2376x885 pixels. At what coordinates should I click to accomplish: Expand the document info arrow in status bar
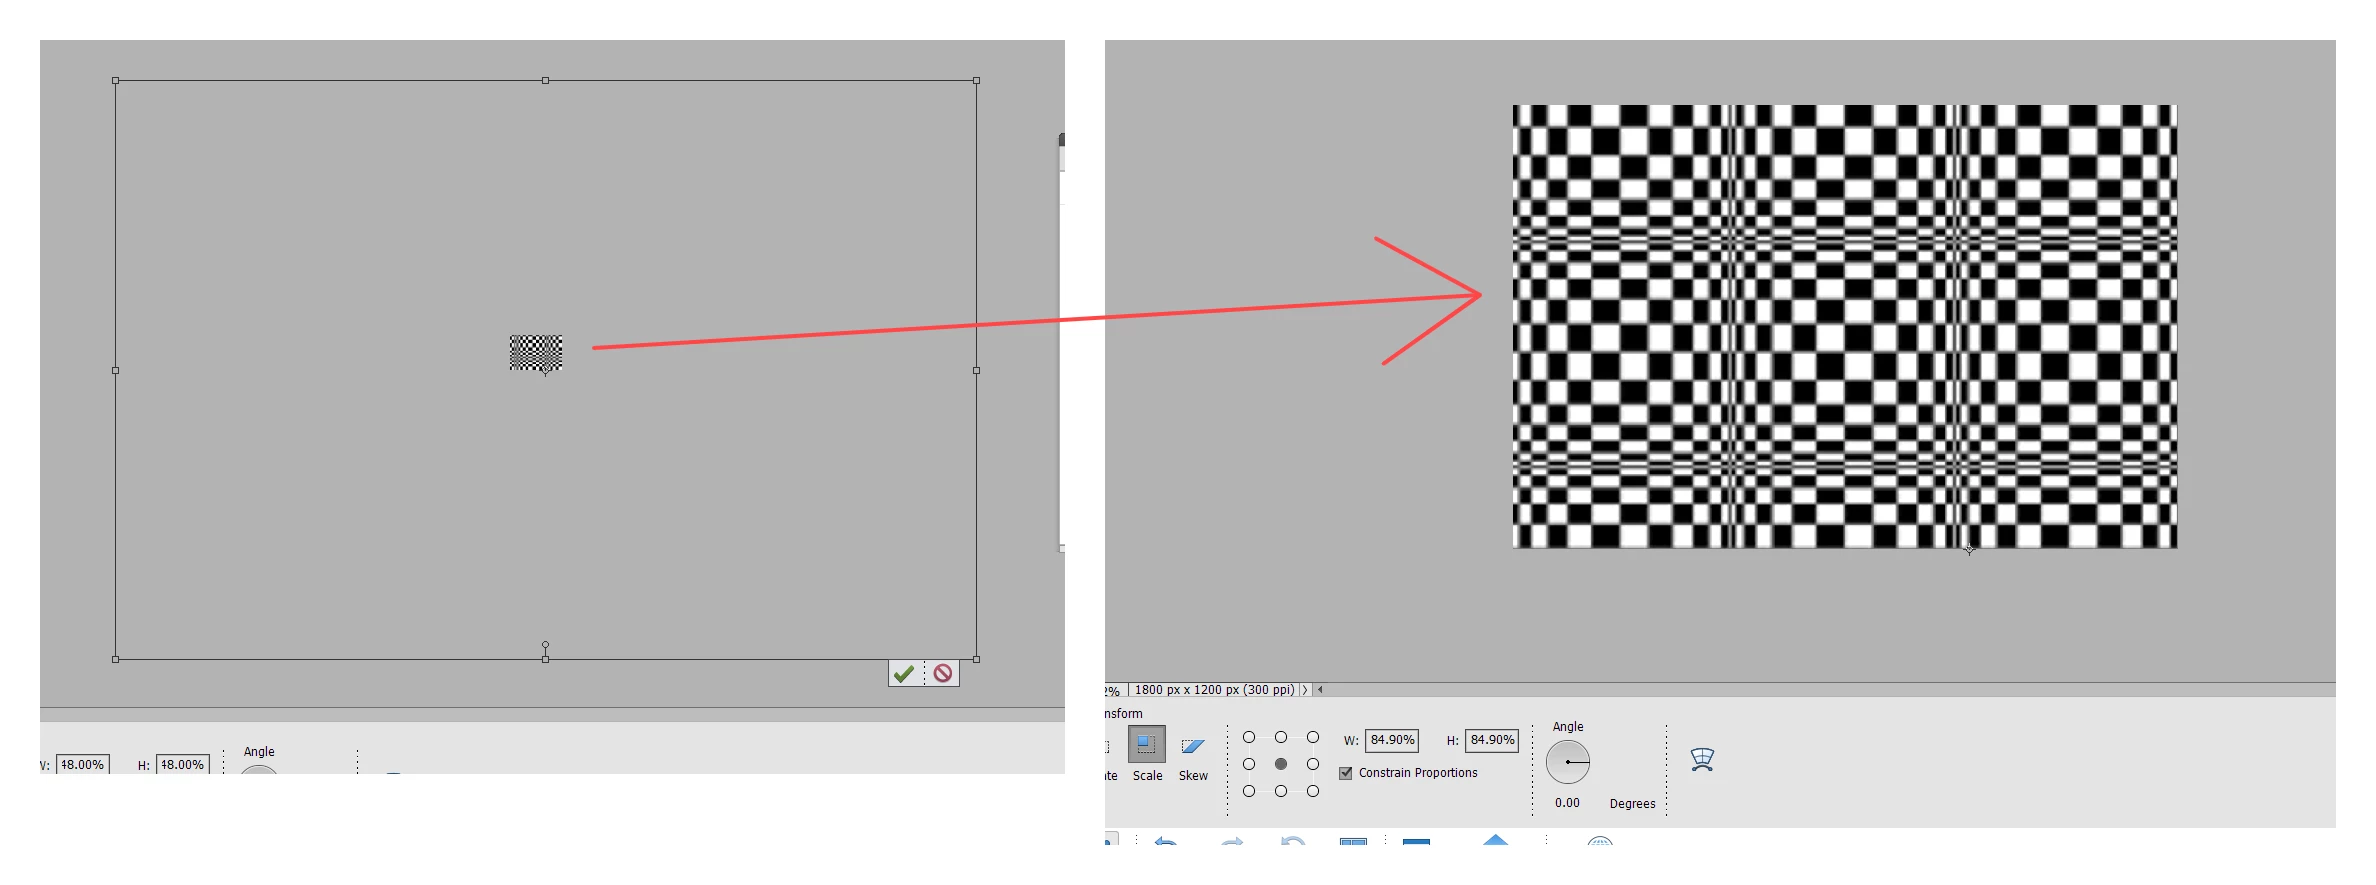(x=1304, y=690)
